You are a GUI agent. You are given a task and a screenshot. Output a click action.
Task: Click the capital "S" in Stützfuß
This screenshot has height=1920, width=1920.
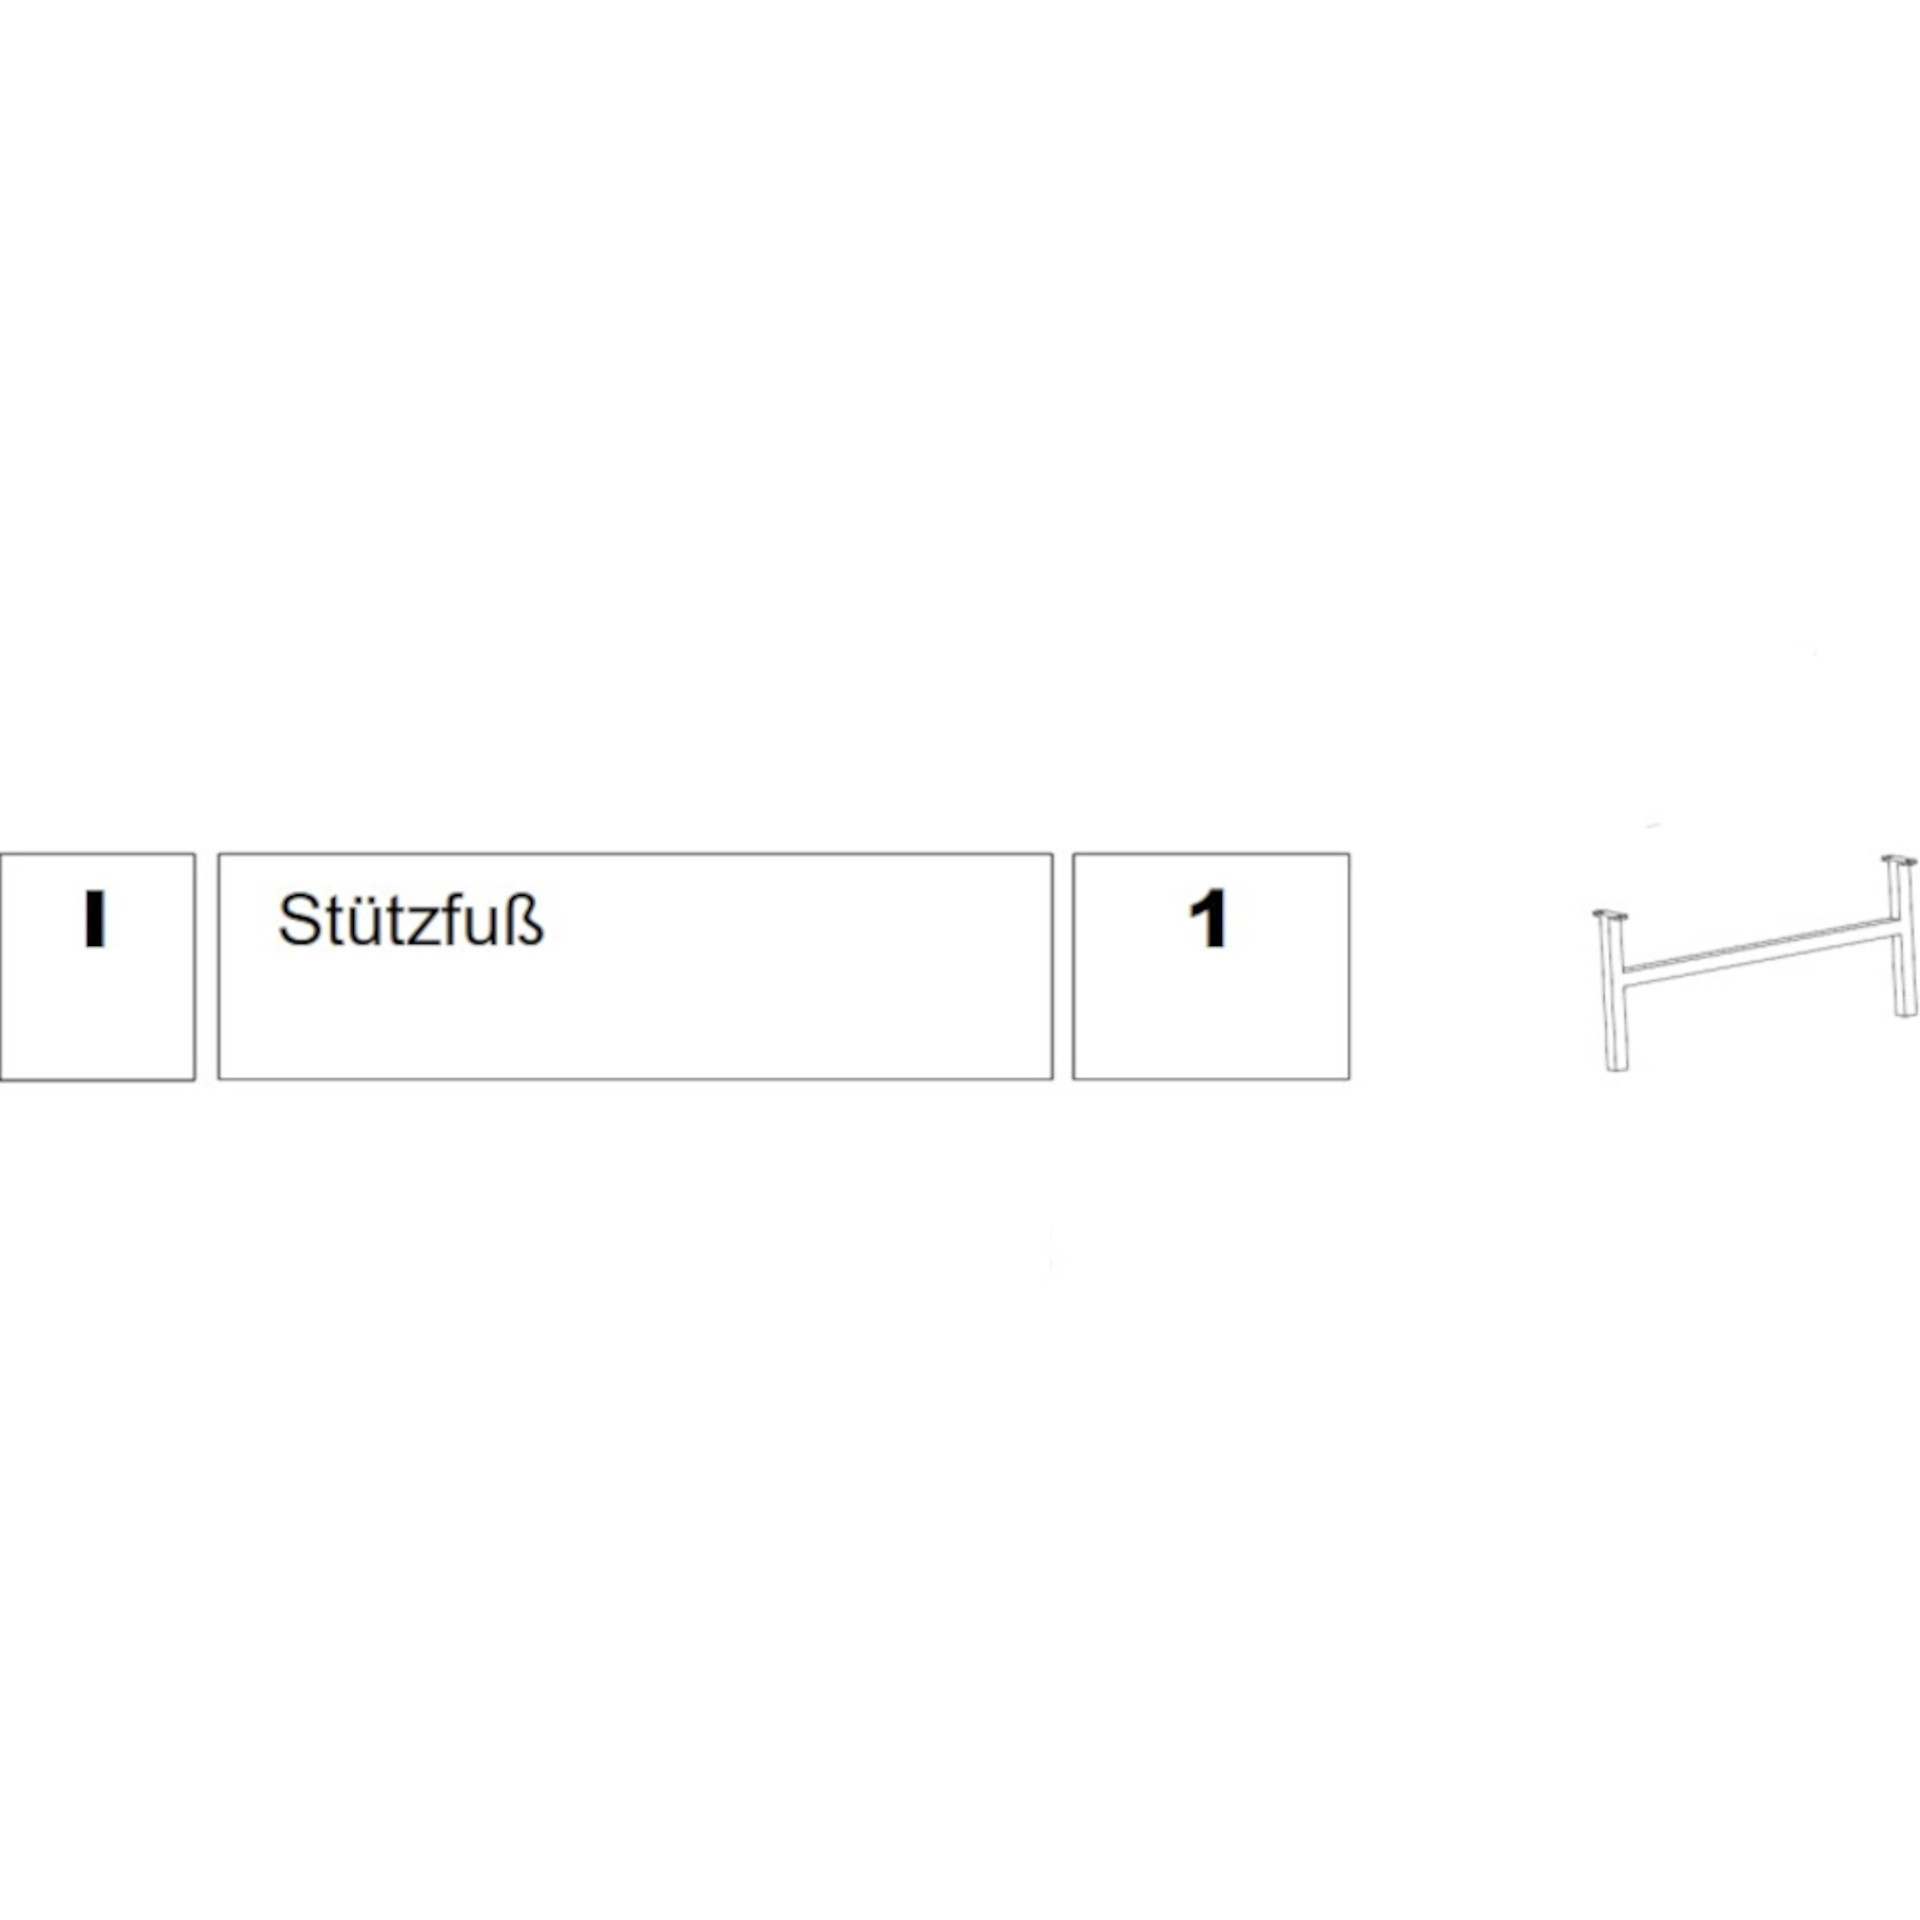coord(297,920)
